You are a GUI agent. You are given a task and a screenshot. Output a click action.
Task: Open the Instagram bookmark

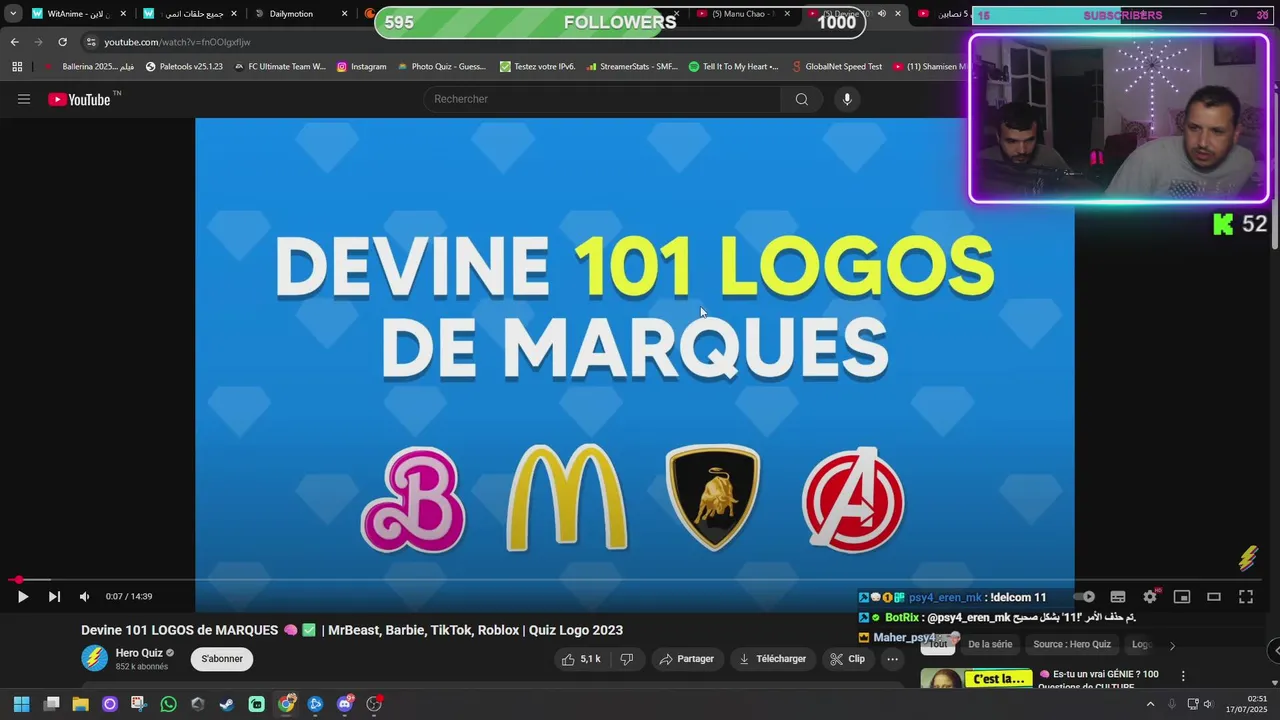361,66
